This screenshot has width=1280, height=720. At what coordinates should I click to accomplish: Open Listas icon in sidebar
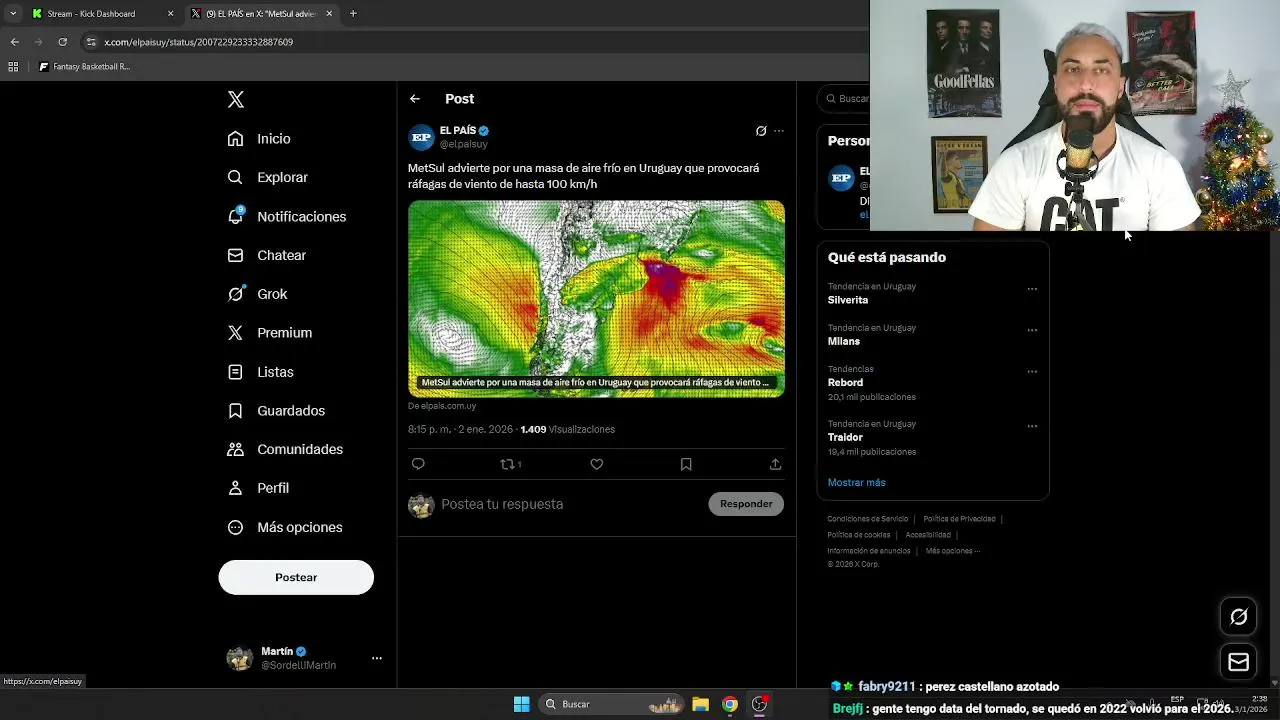pos(235,372)
